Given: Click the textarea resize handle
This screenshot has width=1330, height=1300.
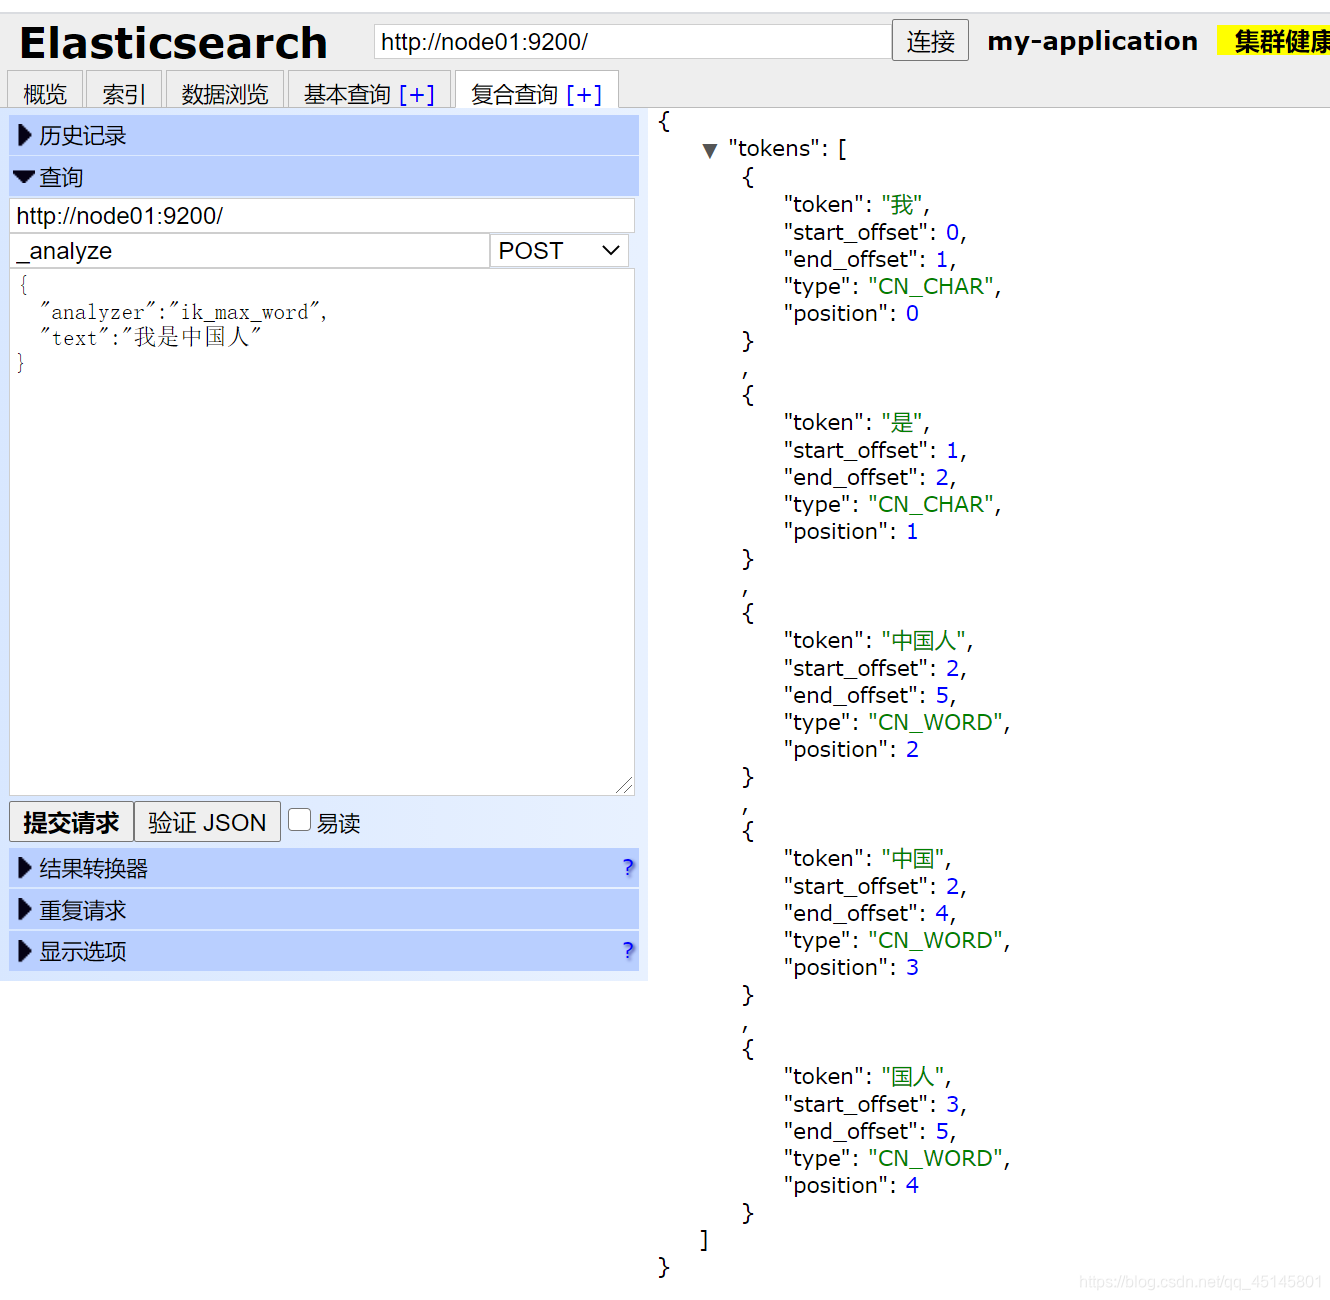Looking at the screenshot, I should [625, 786].
